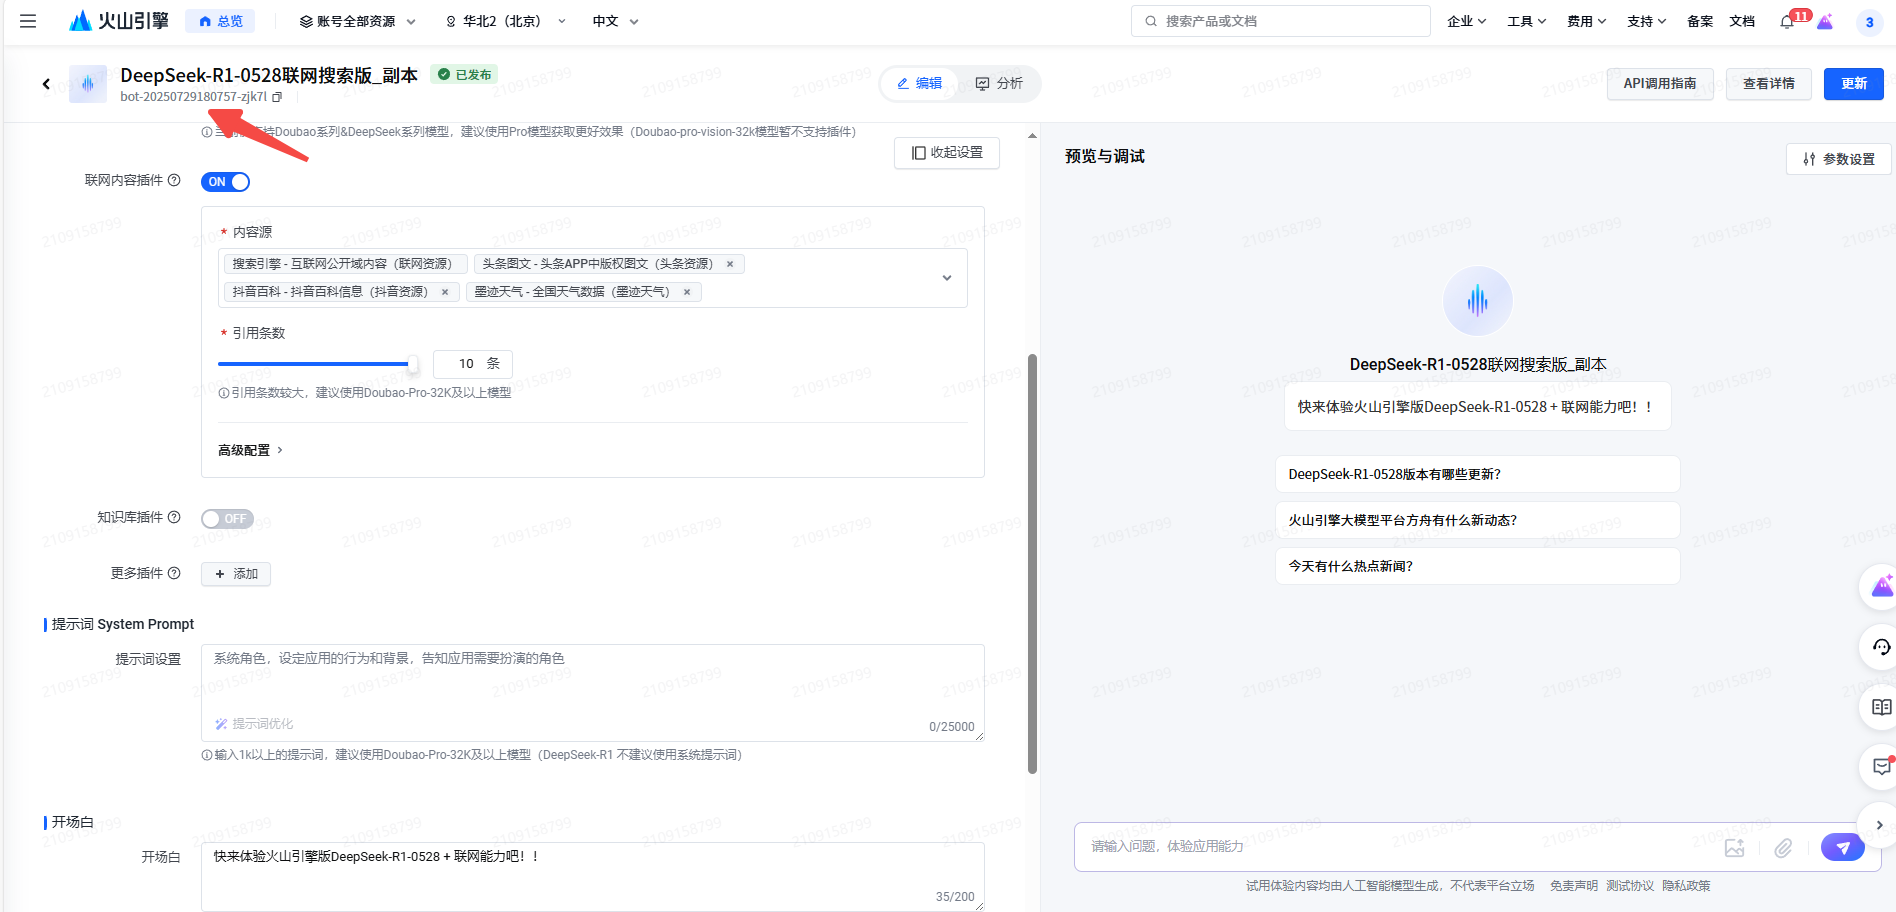Open 文档 page

point(1742,21)
